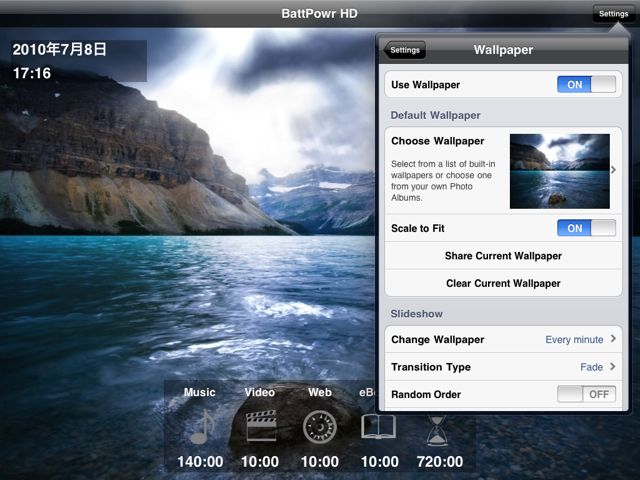The width and height of the screenshot is (640, 480).
Task: Click the Wallpaper panel title
Action: pos(503,50)
